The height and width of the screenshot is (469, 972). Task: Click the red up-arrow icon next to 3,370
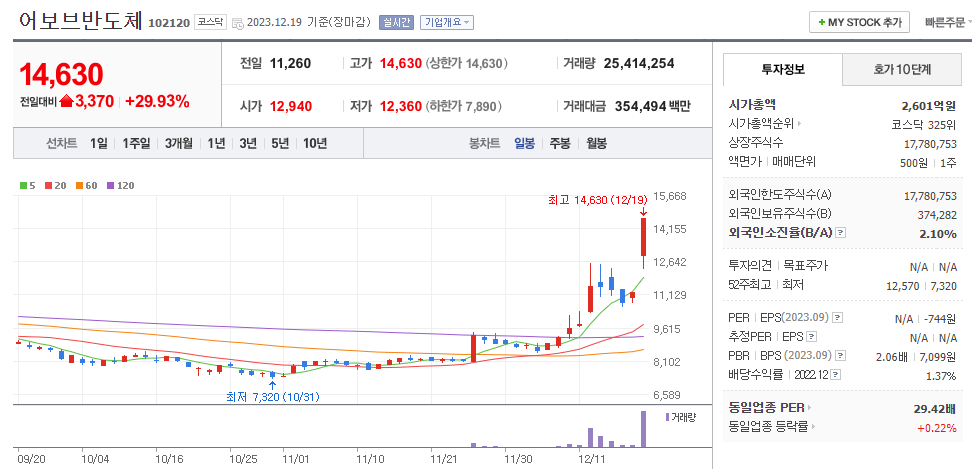[66, 102]
